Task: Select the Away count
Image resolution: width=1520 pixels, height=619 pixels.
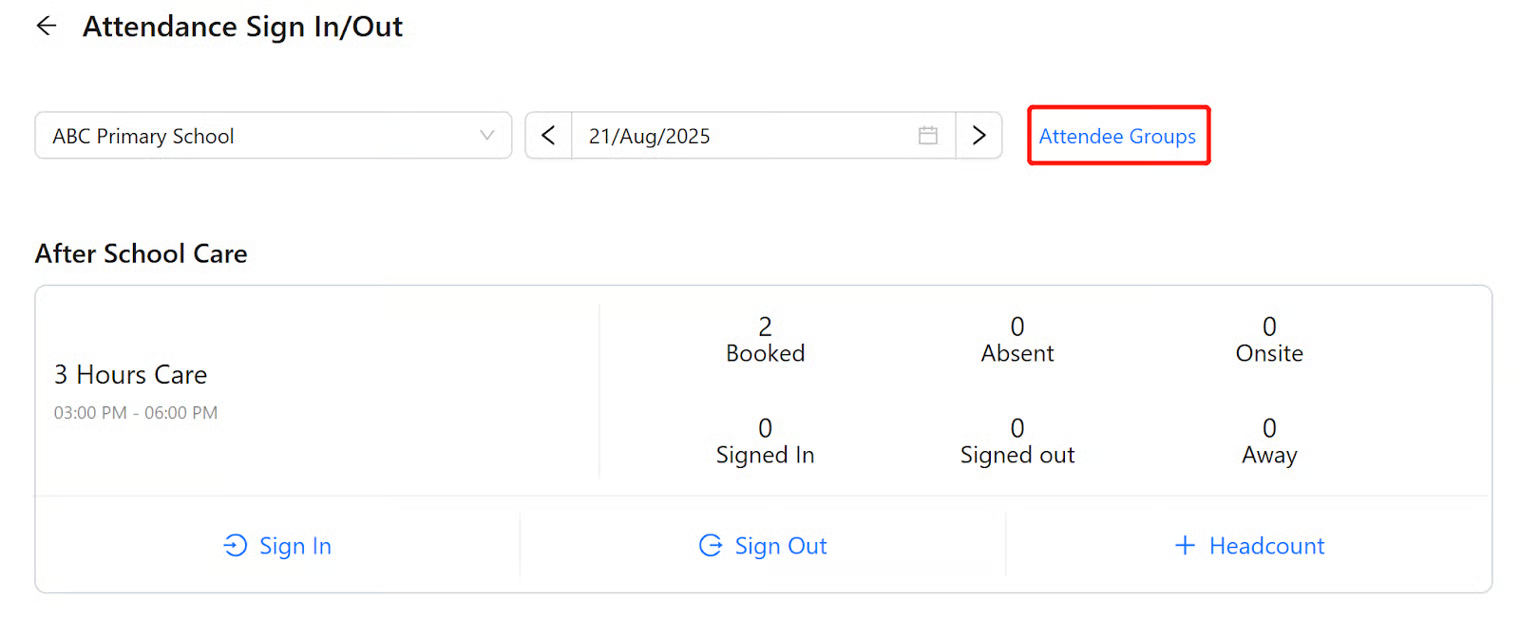Action: (x=1269, y=430)
